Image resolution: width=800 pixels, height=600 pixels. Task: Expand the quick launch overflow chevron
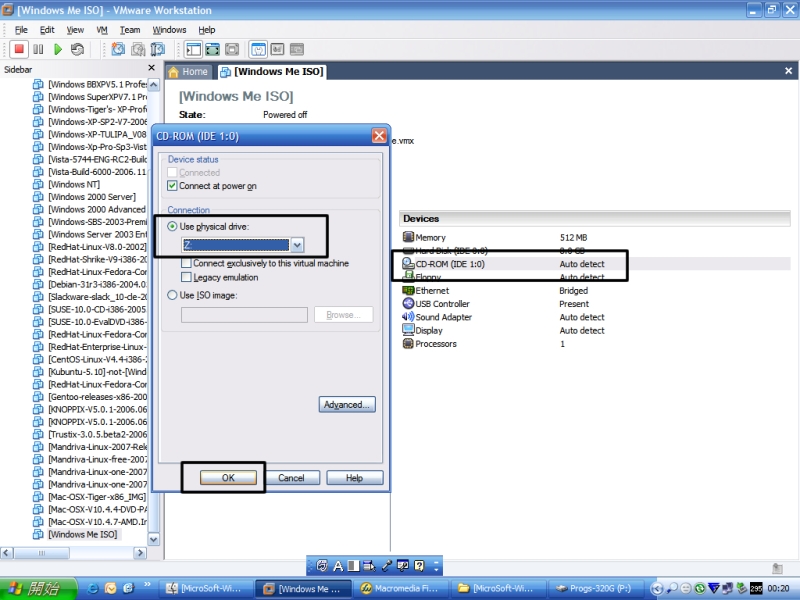pos(147,585)
